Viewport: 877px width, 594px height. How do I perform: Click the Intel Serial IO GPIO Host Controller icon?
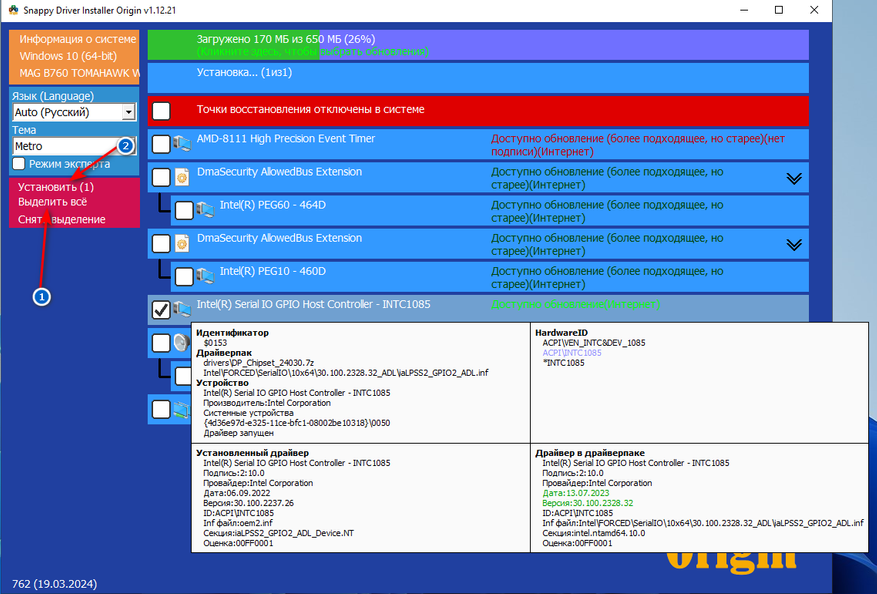182,309
